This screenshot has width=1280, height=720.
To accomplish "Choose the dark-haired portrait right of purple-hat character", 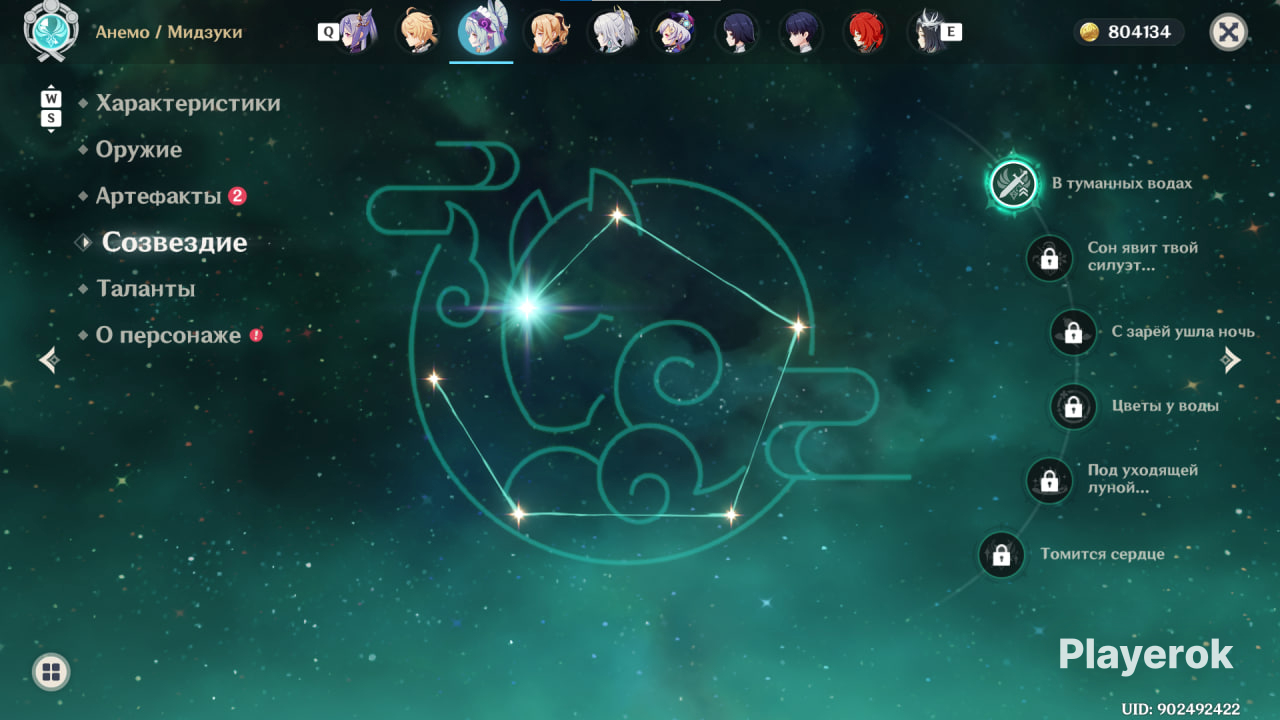I will pyautogui.click(x=736, y=32).
